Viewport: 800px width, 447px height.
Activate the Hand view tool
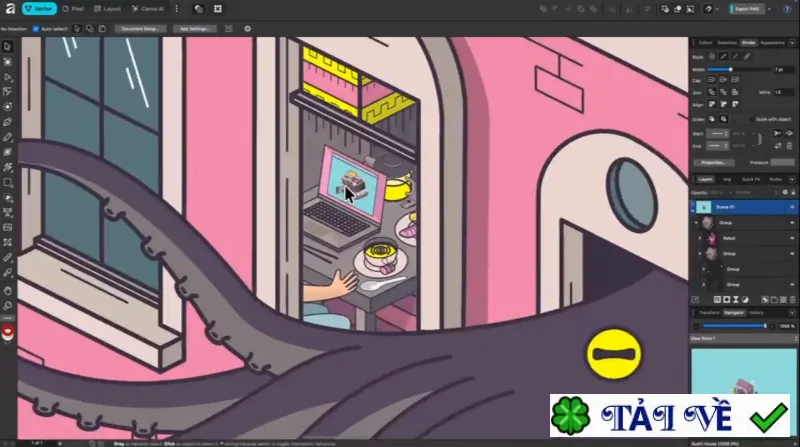click(8, 290)
